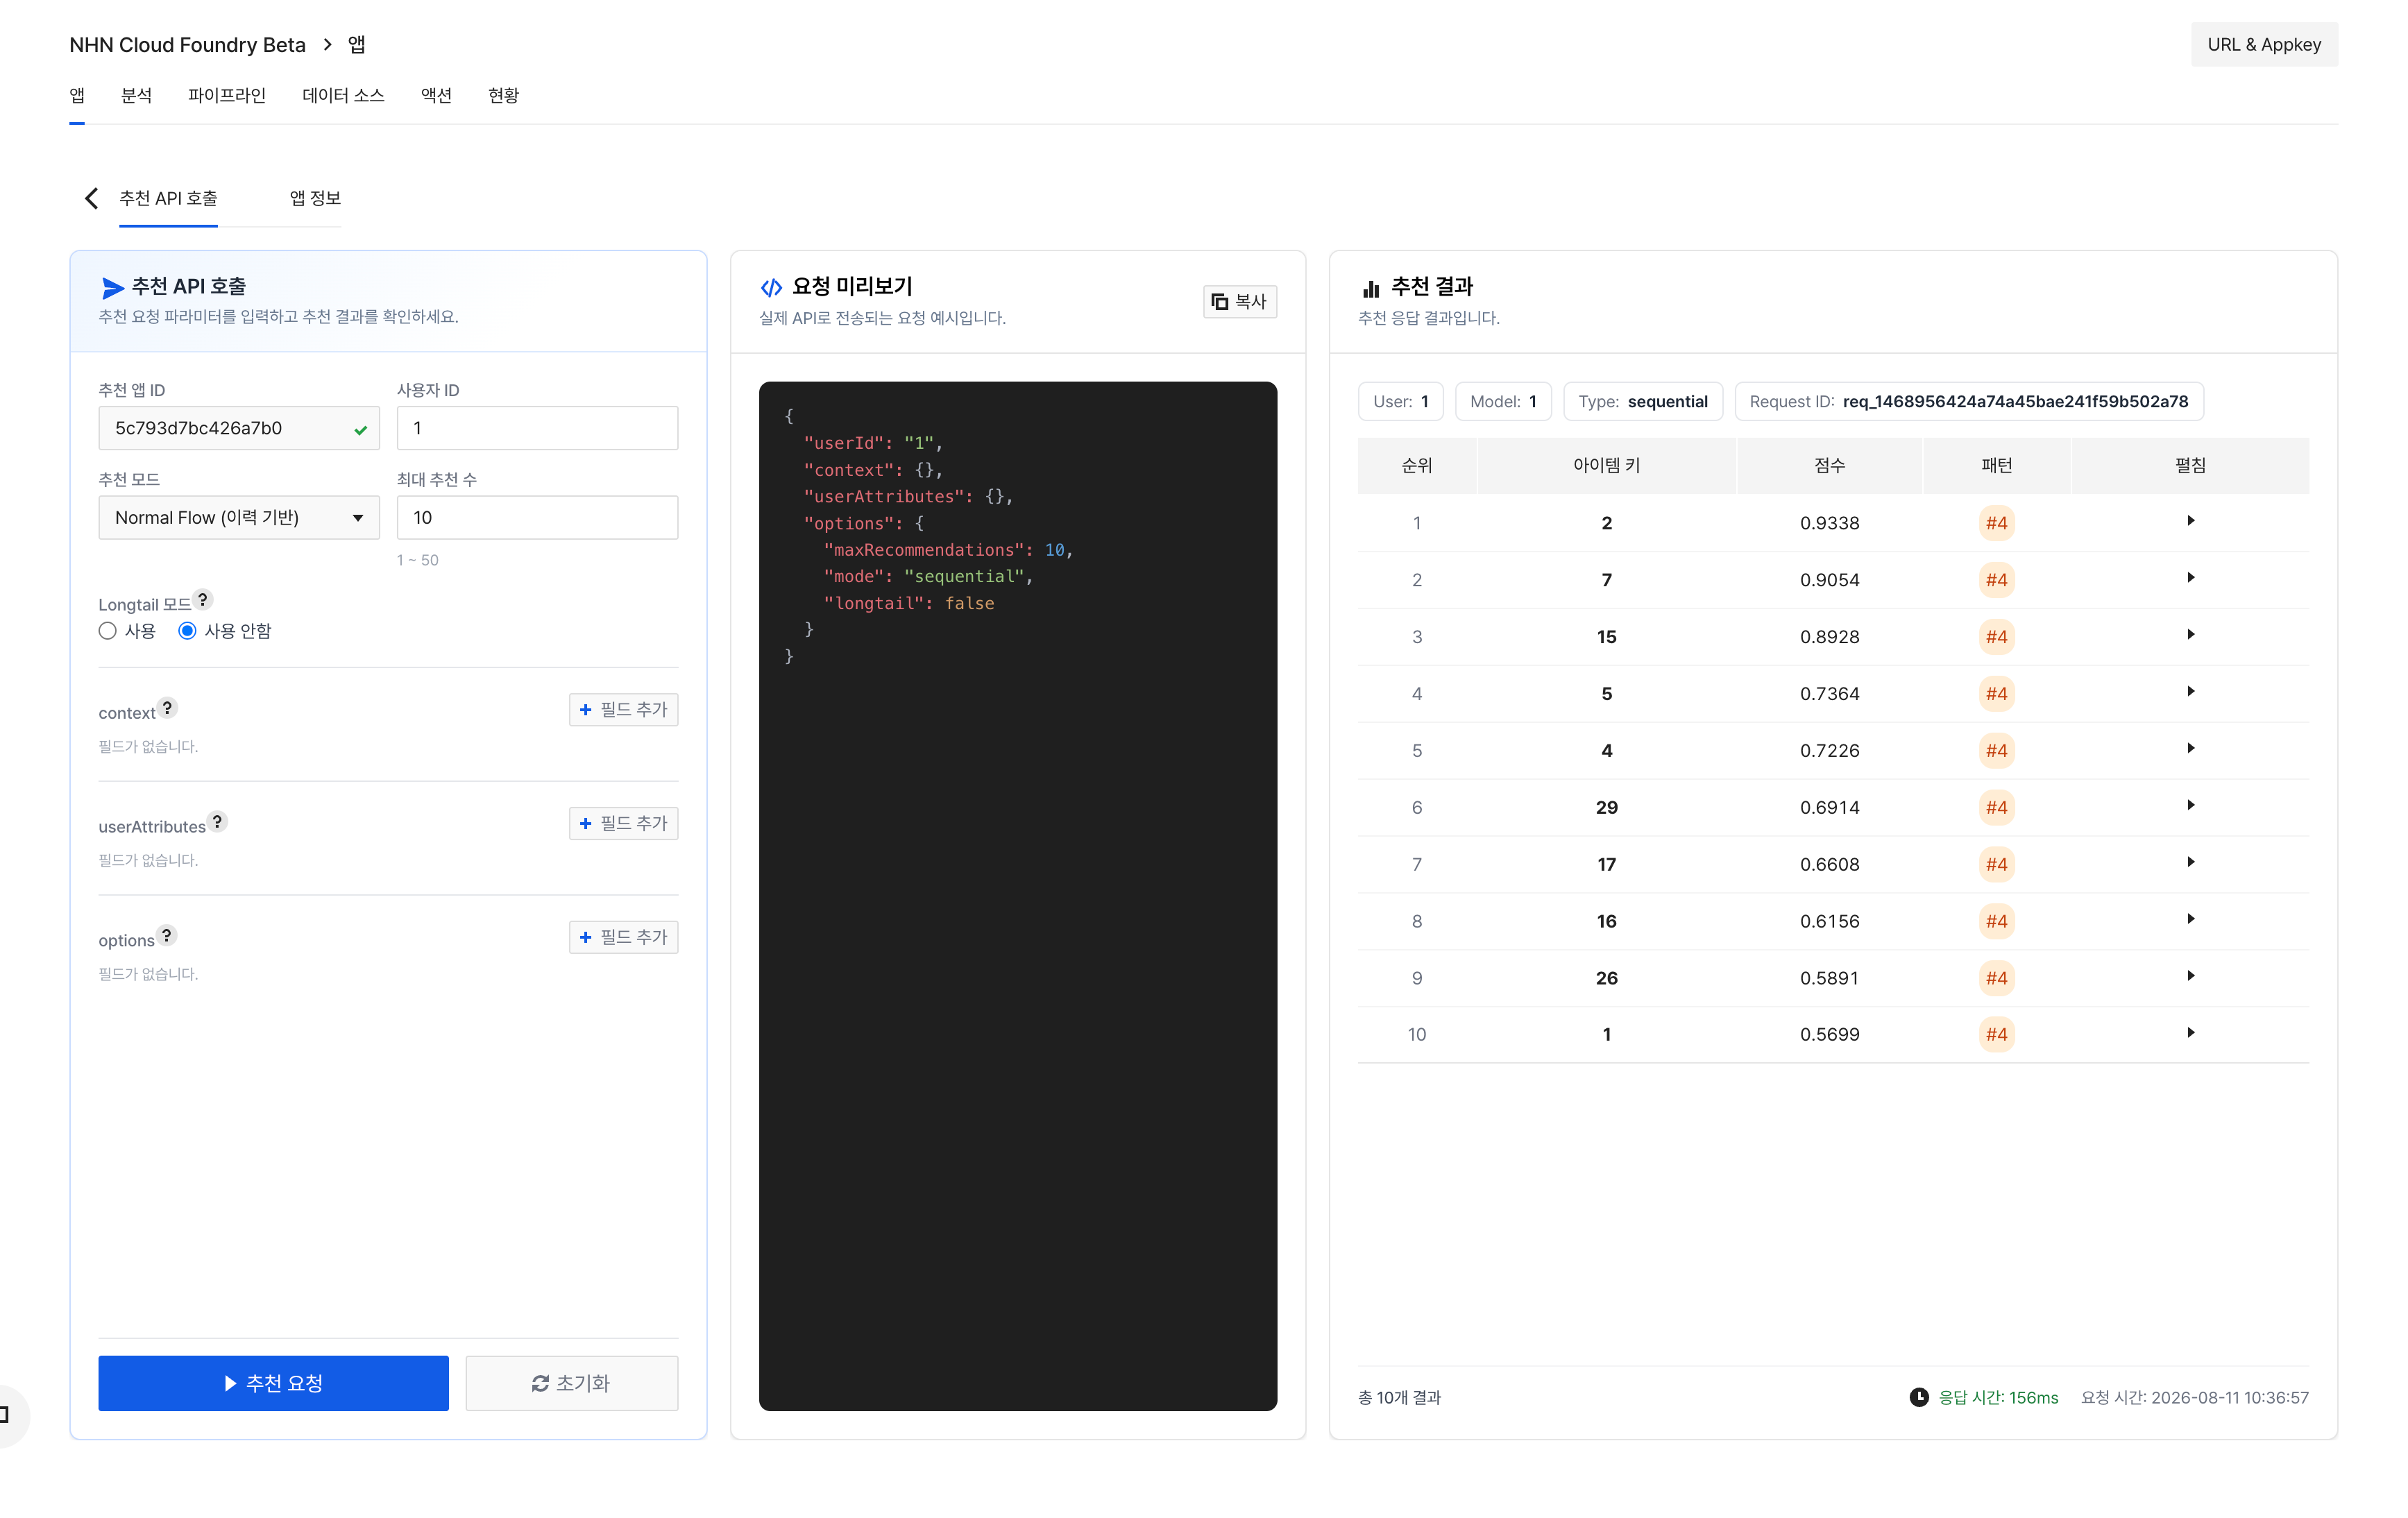
Task: Click the 앱 breadcrumb link
Action: (356, 44)
